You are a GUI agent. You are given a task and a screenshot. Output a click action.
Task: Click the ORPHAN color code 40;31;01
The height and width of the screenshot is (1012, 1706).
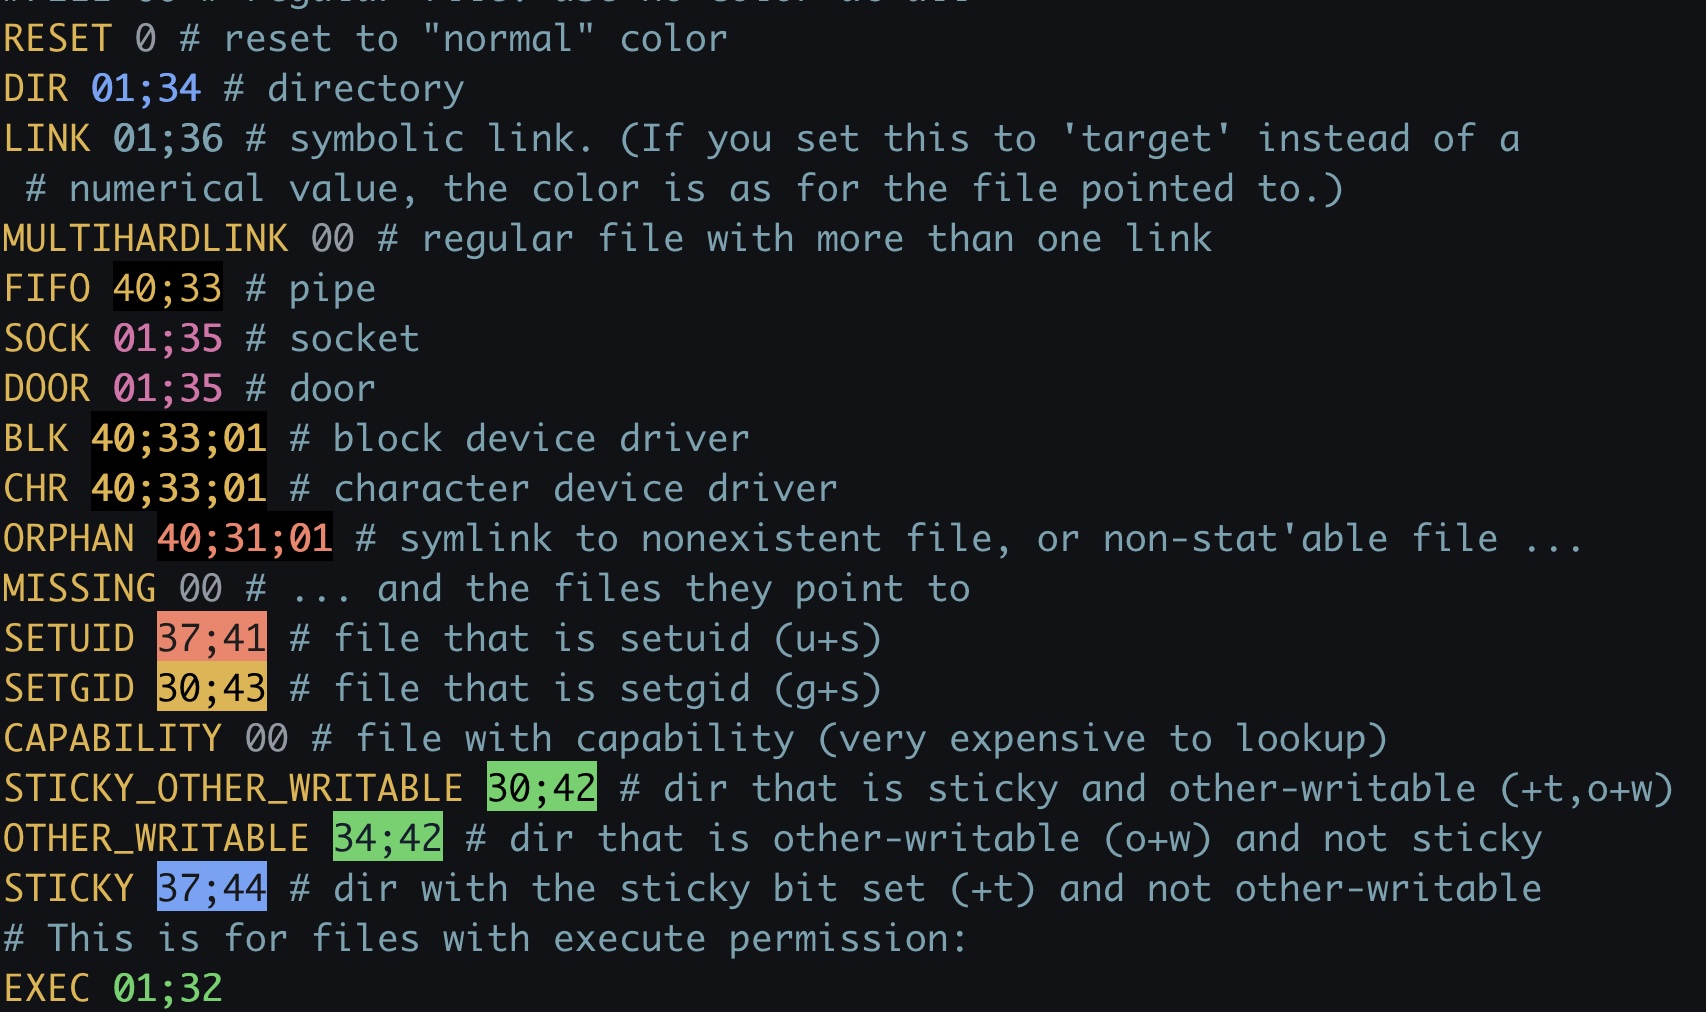click(x=244, y=538)
